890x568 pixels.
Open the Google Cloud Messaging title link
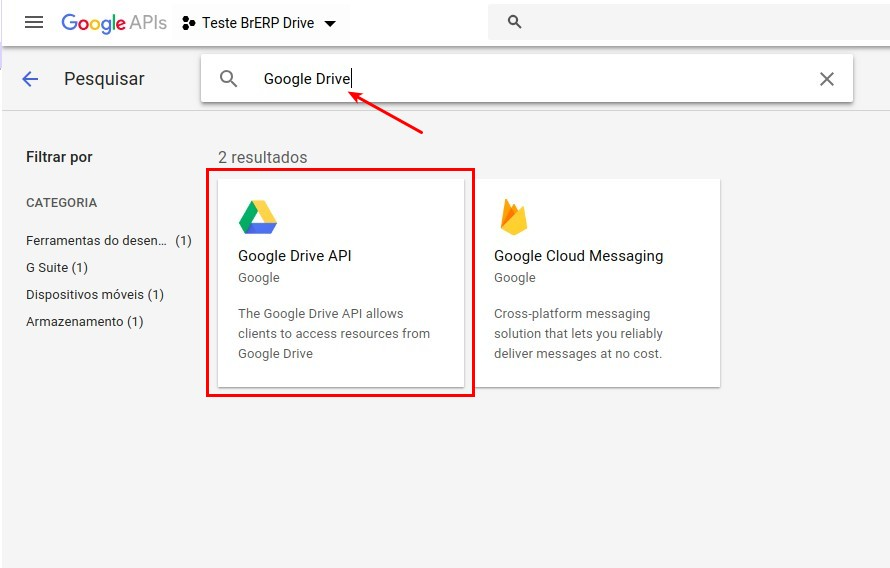pos(578,256)
